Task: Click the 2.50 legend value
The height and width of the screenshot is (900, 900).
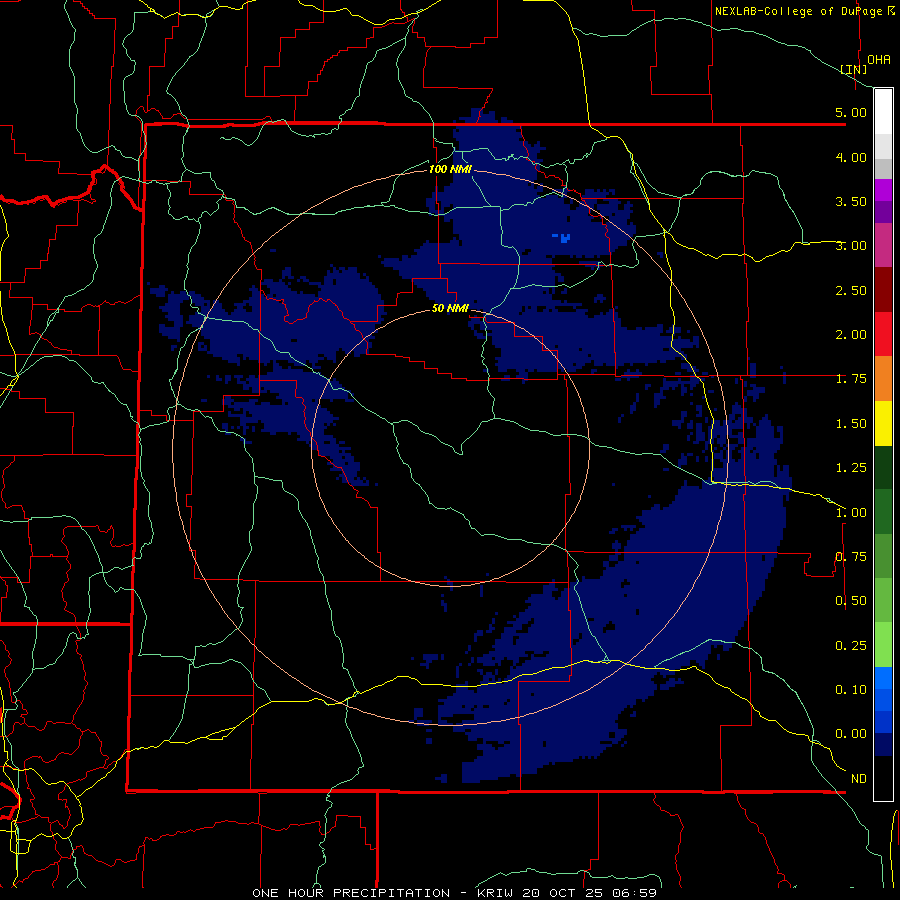Action: click(x=851, y=290)
